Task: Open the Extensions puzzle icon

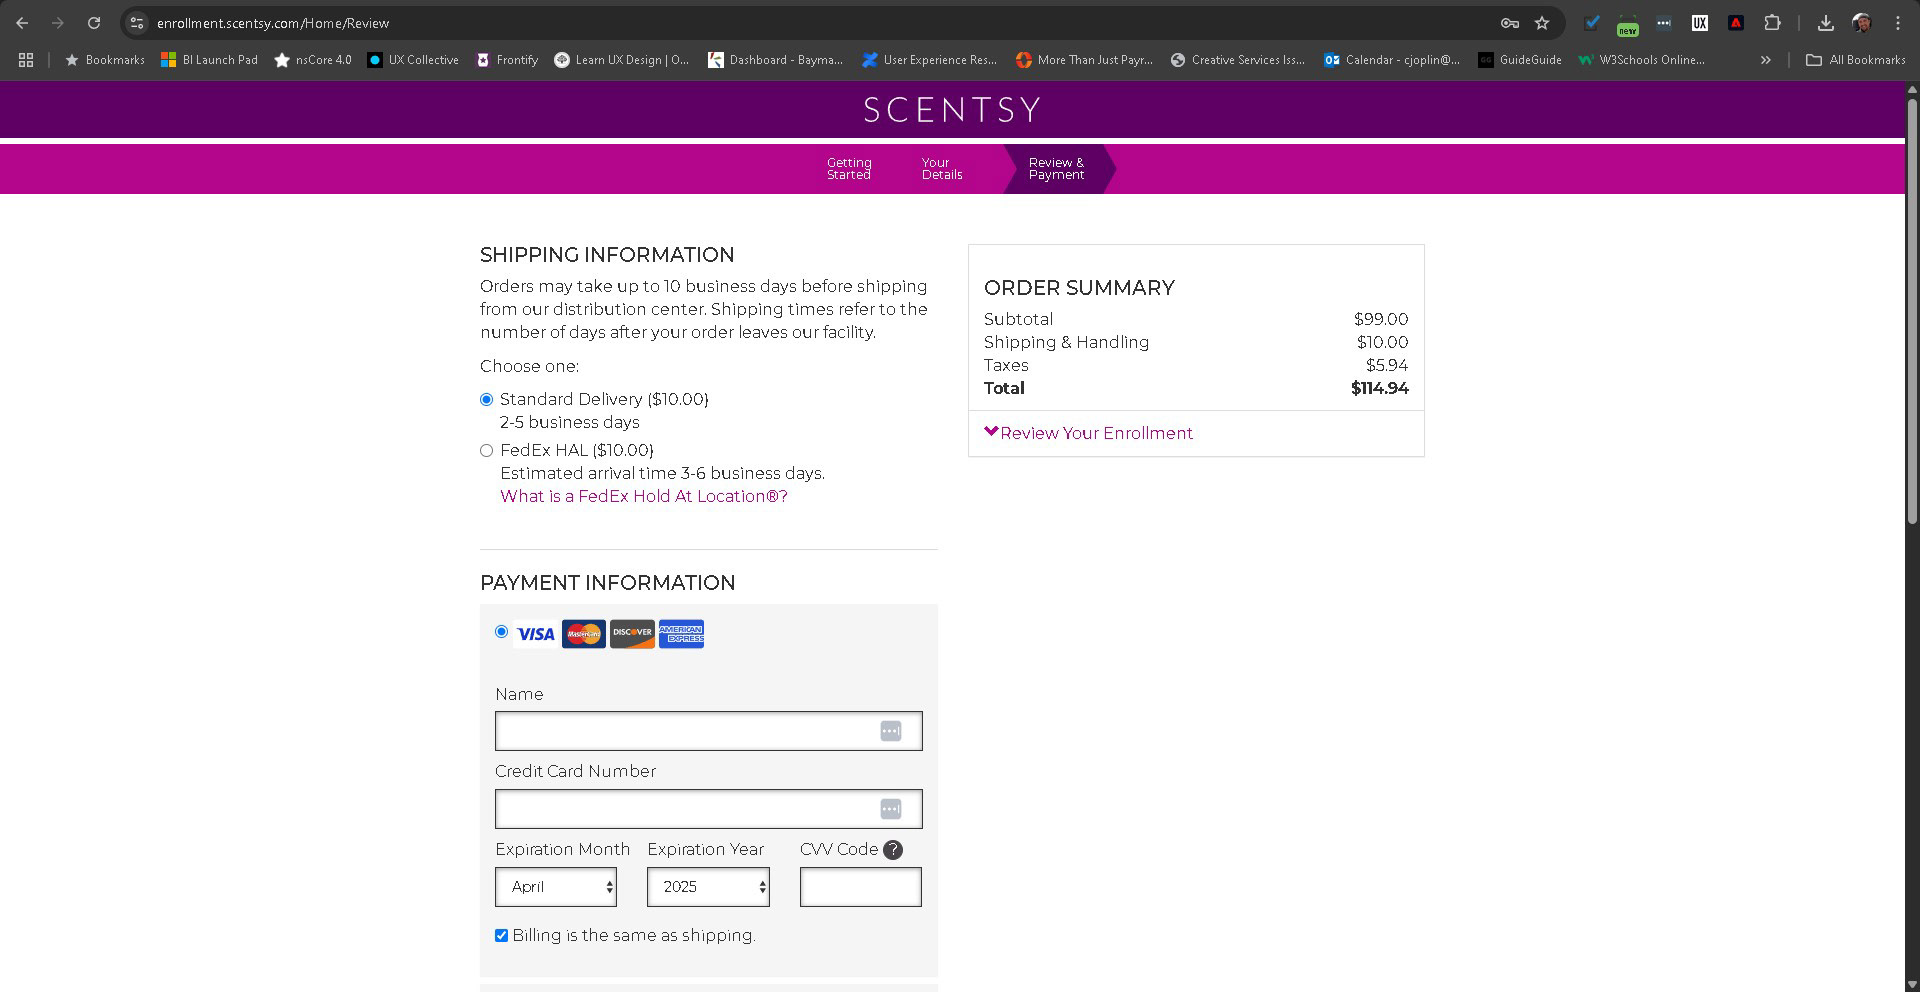Action: tap(1772, 23)
